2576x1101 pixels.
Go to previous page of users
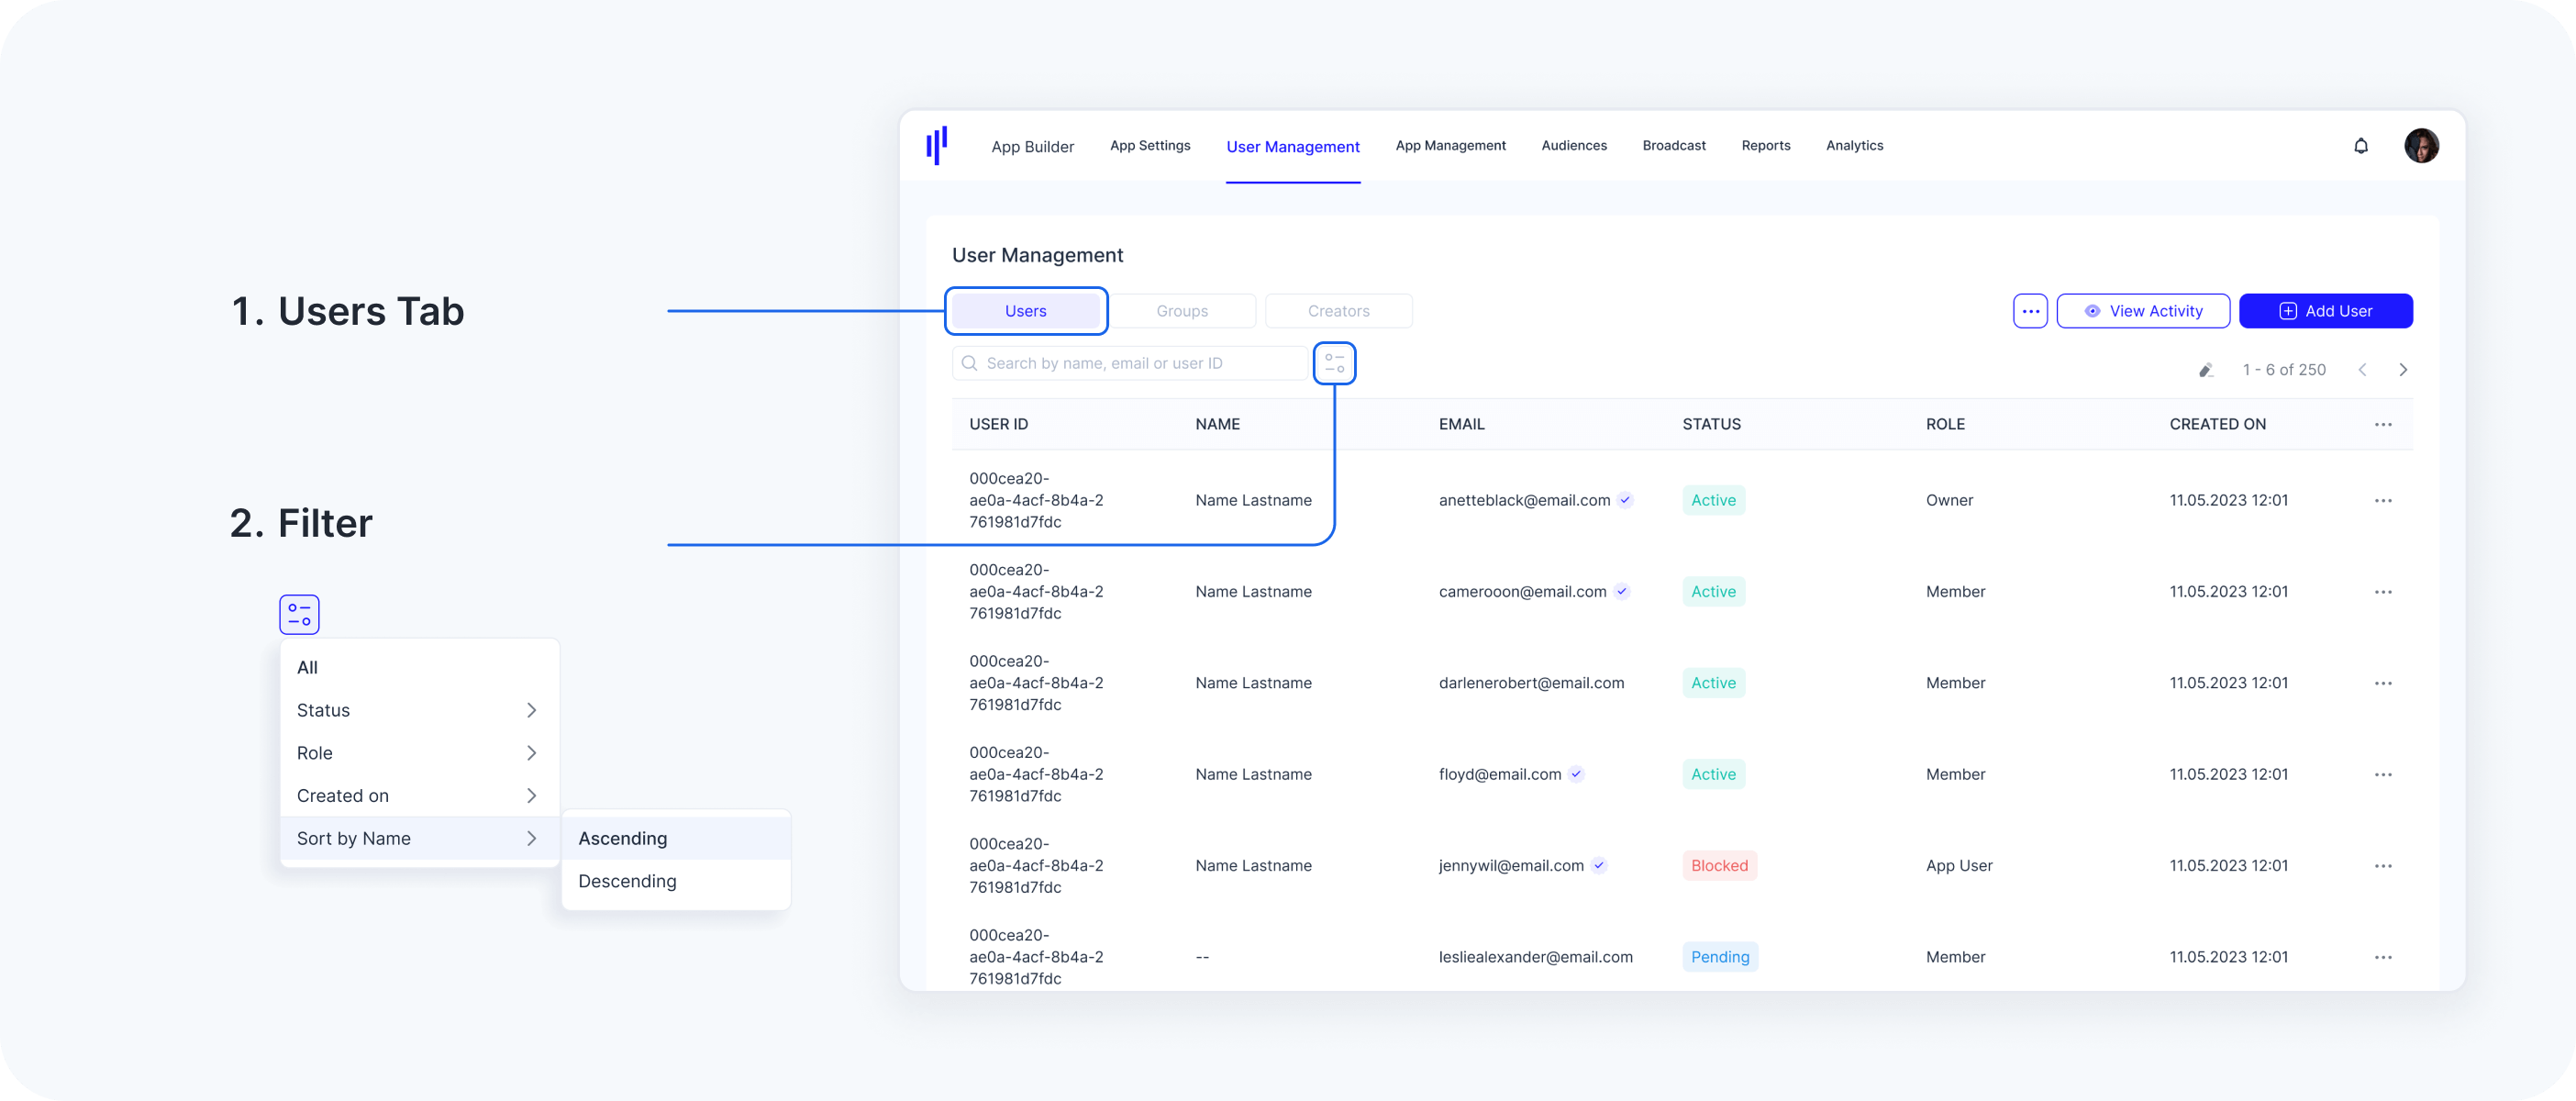[x=2362, y=370]
